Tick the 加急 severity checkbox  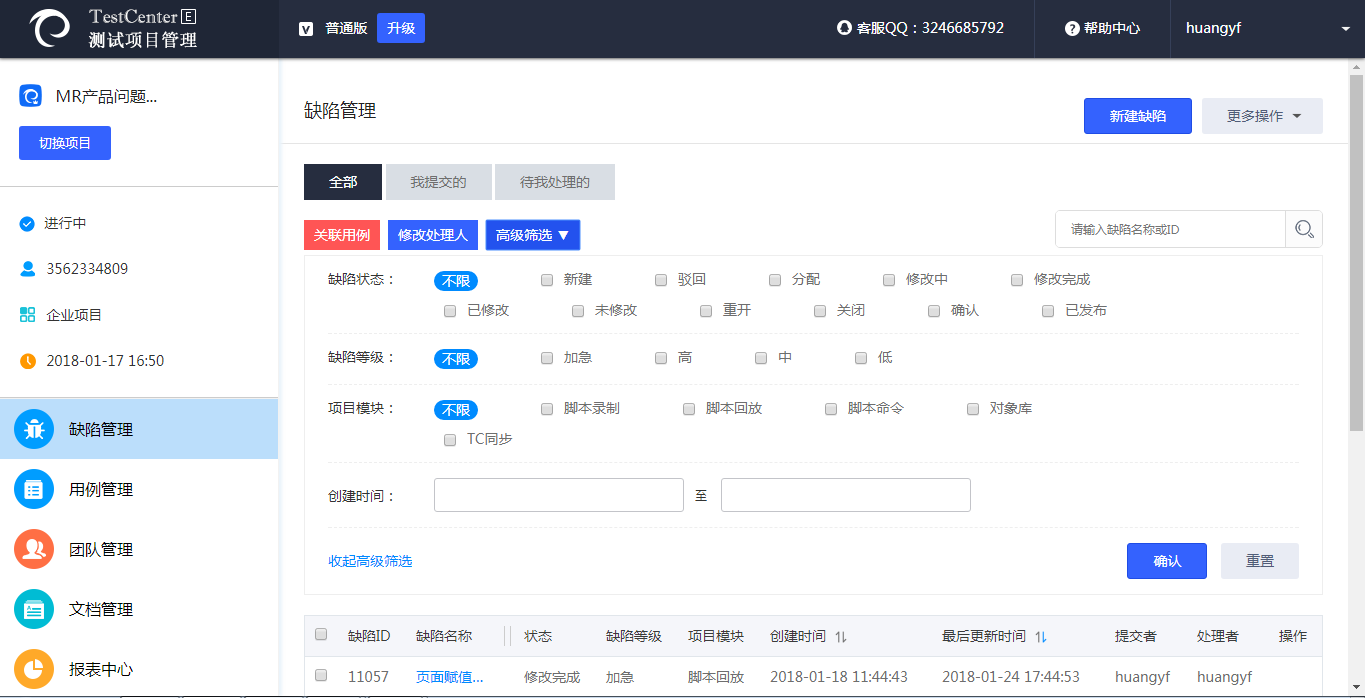click(547, 358)
